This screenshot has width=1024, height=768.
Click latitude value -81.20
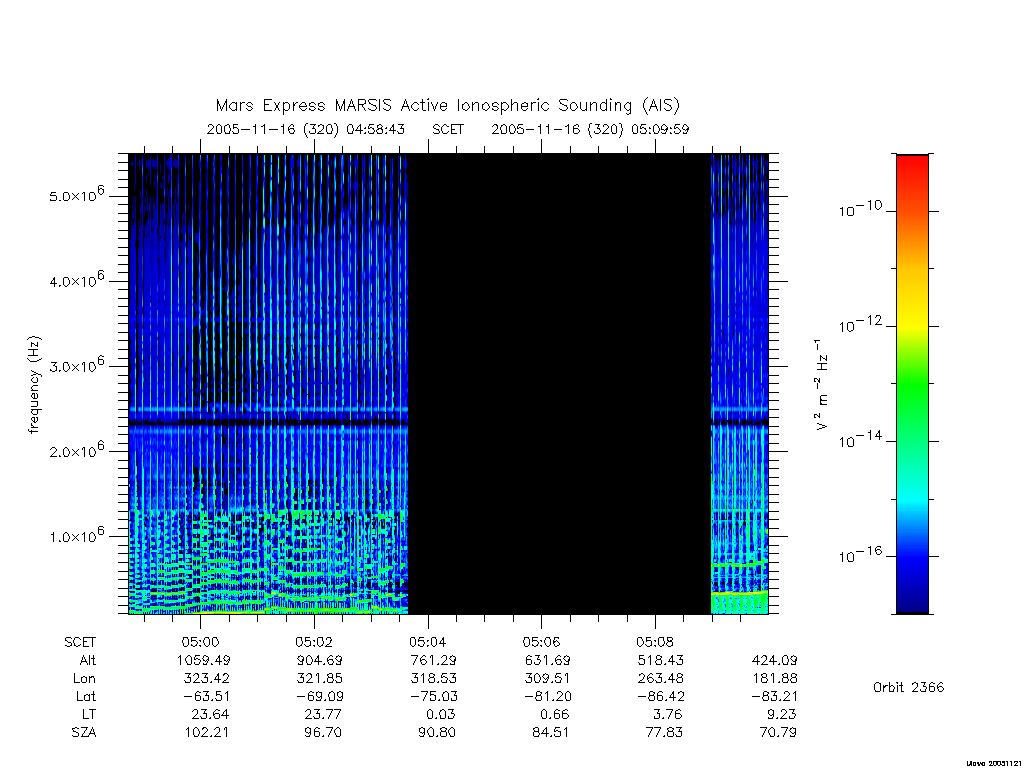pyautogui.click(x=545, y=697)
